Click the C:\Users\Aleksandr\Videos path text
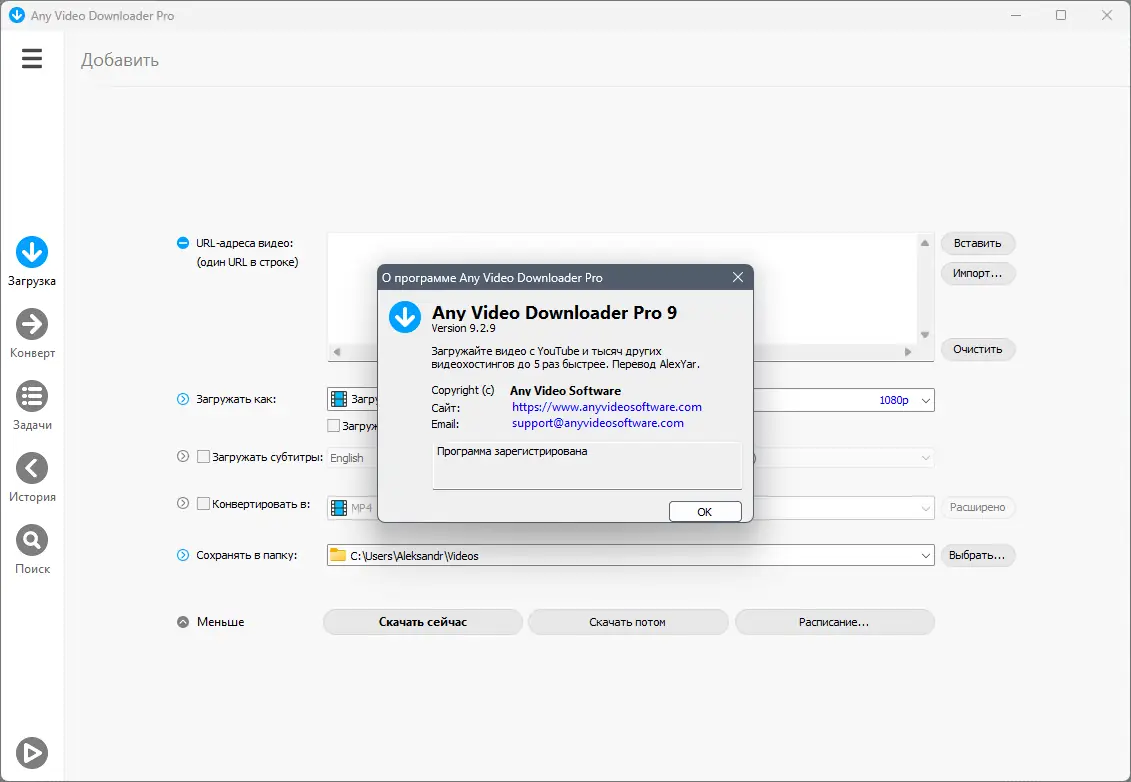 pyautogui.click(x=414, y=555)
